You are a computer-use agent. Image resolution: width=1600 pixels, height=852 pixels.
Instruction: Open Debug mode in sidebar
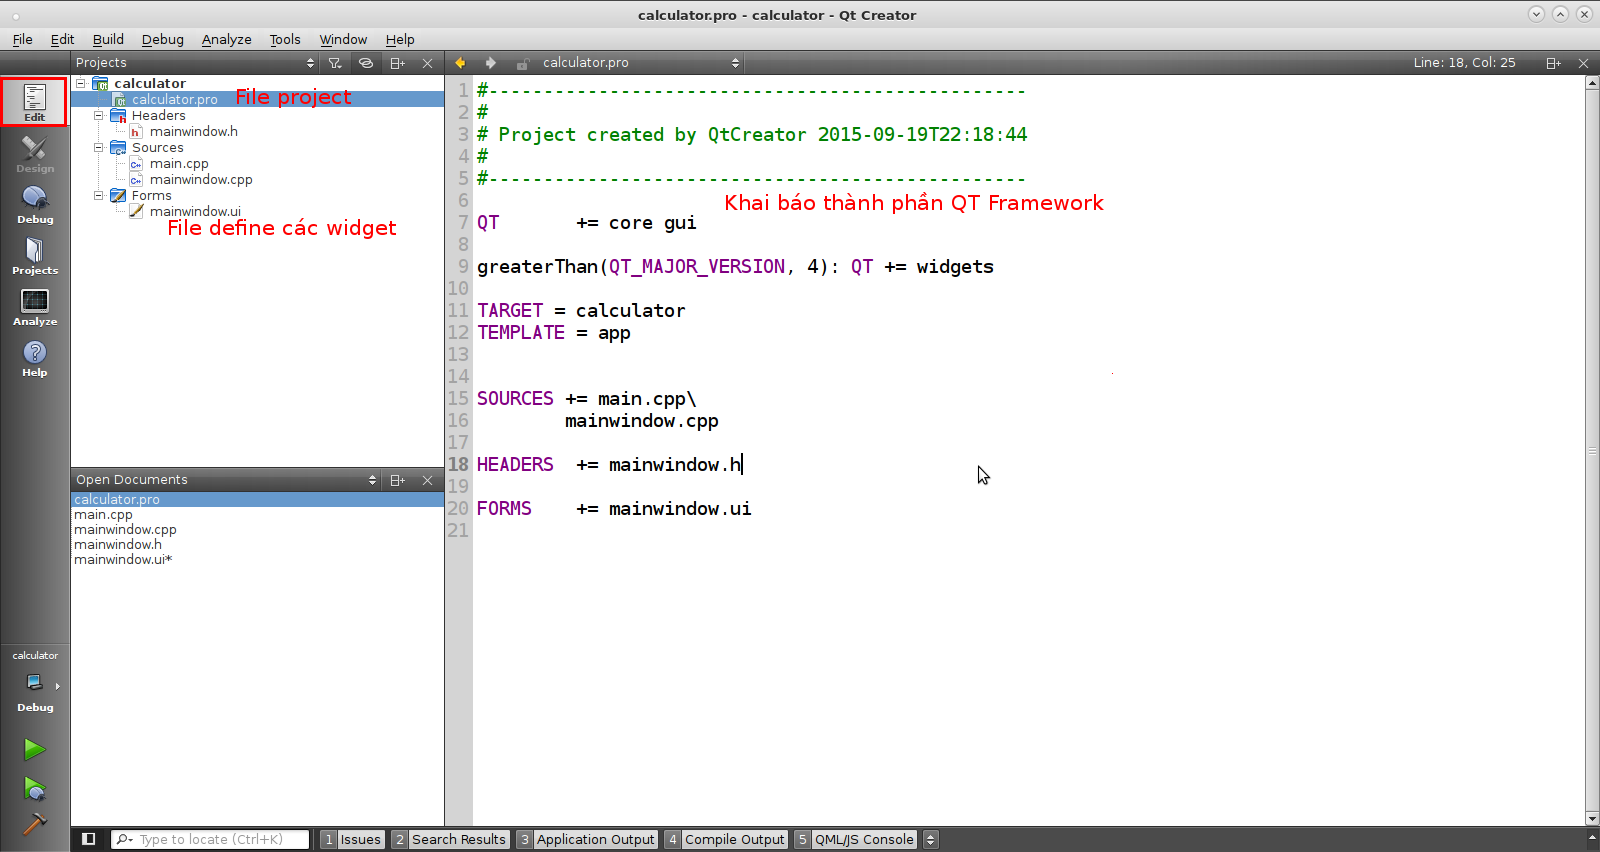point(35,204)
